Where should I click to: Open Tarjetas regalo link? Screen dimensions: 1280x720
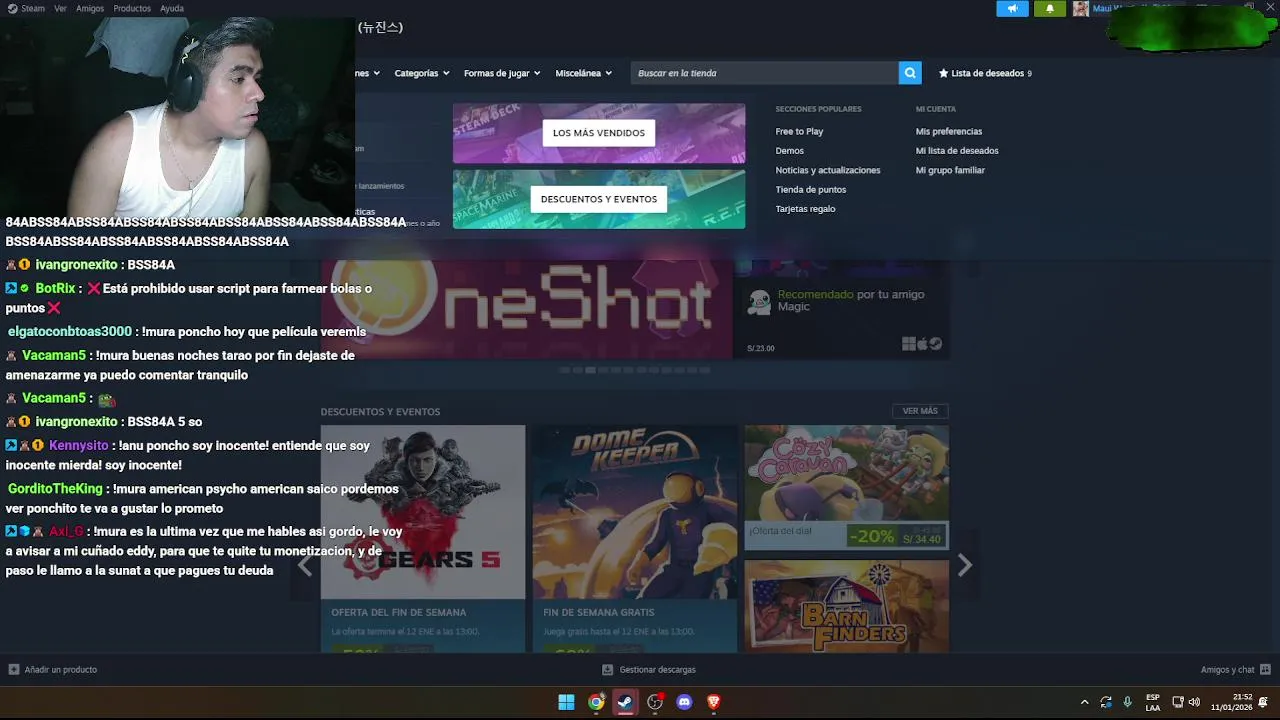pos(805,209)
